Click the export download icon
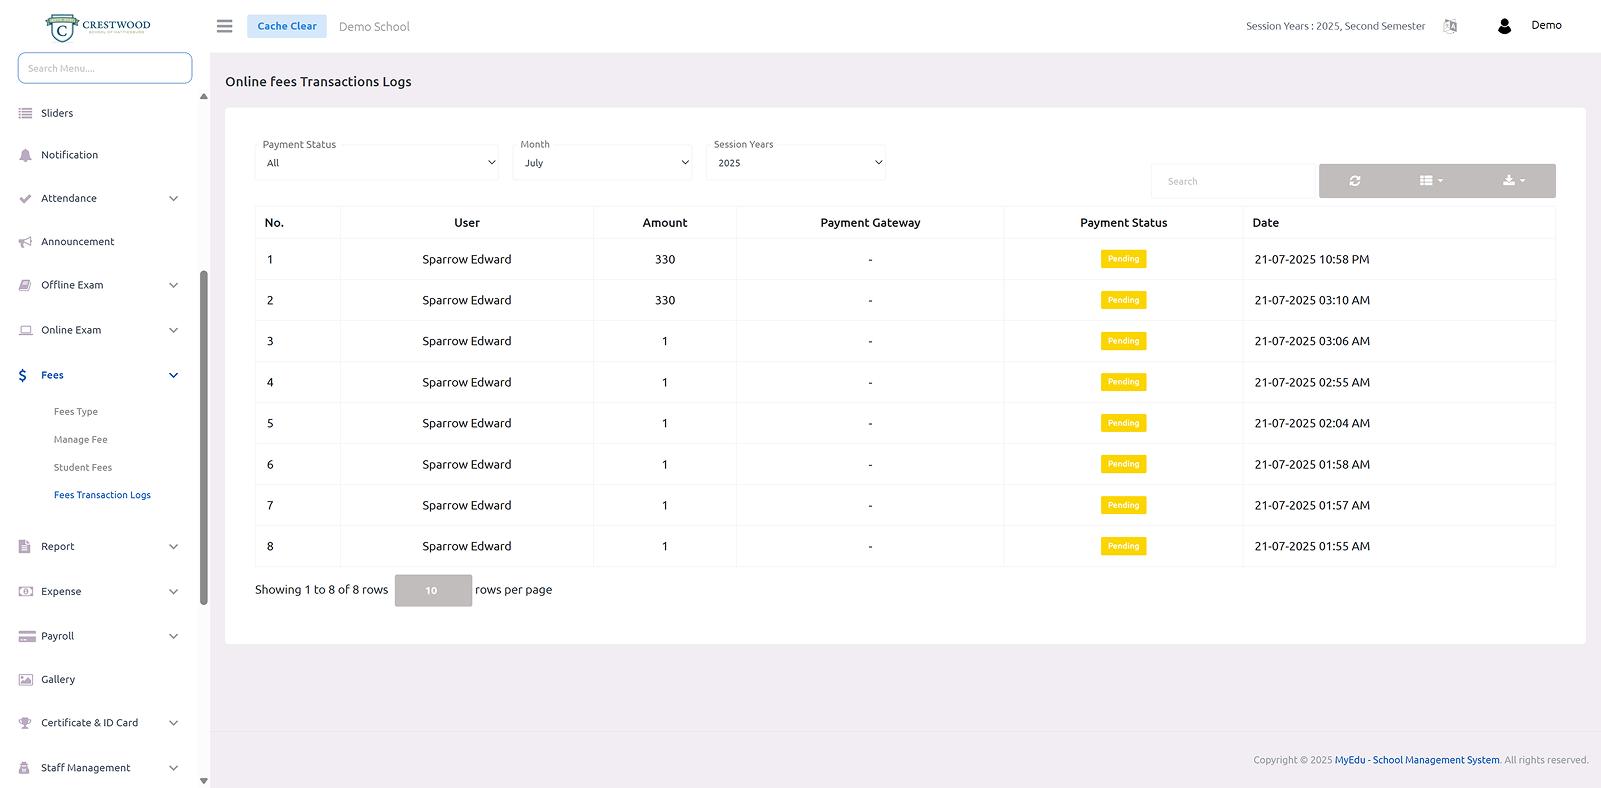 (x=1513, y=181)
